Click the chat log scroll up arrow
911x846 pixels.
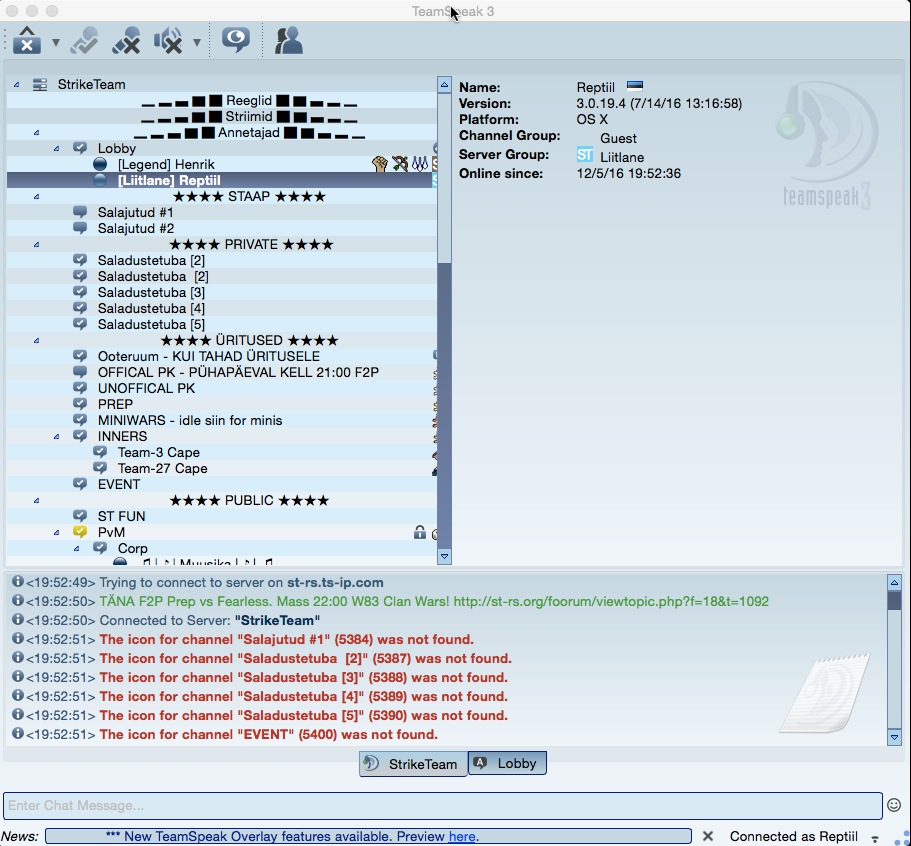tap(894, 582)
